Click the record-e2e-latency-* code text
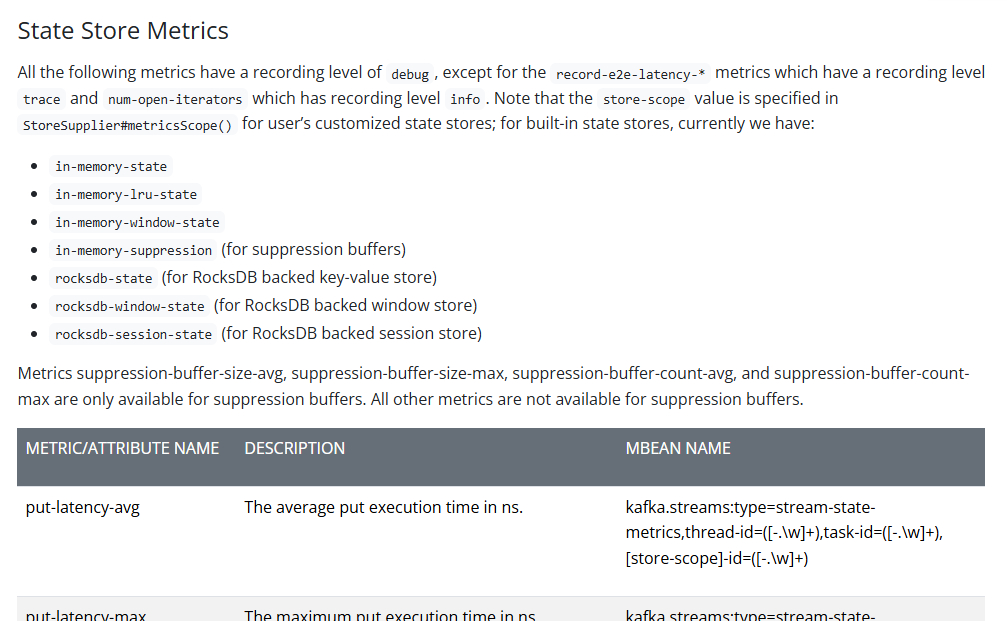This screenshot has width=1007, height=621. pos(630,74)
